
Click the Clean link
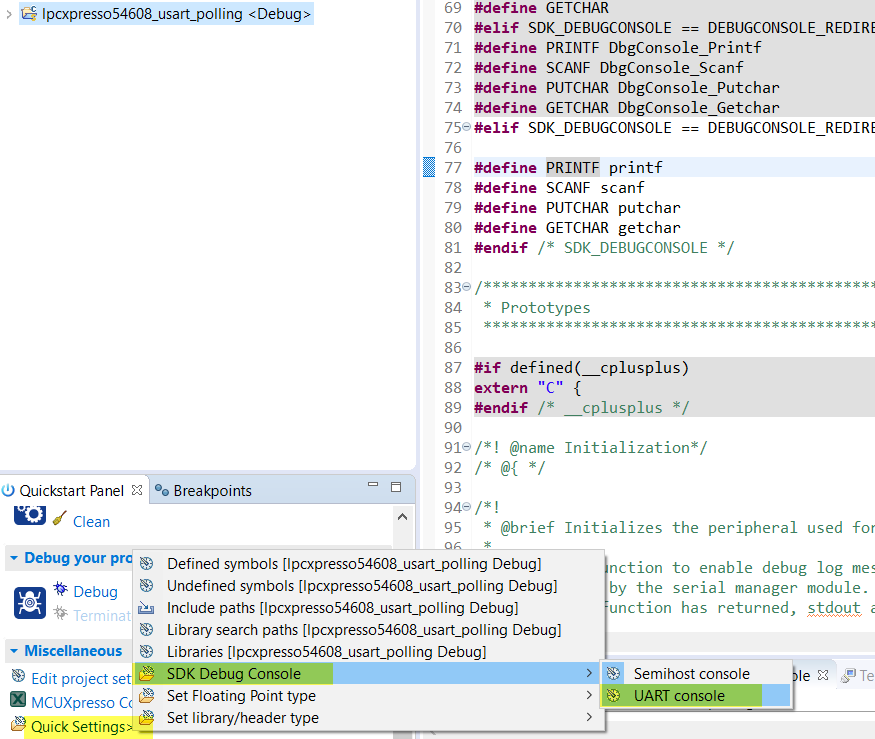[92, 521]
